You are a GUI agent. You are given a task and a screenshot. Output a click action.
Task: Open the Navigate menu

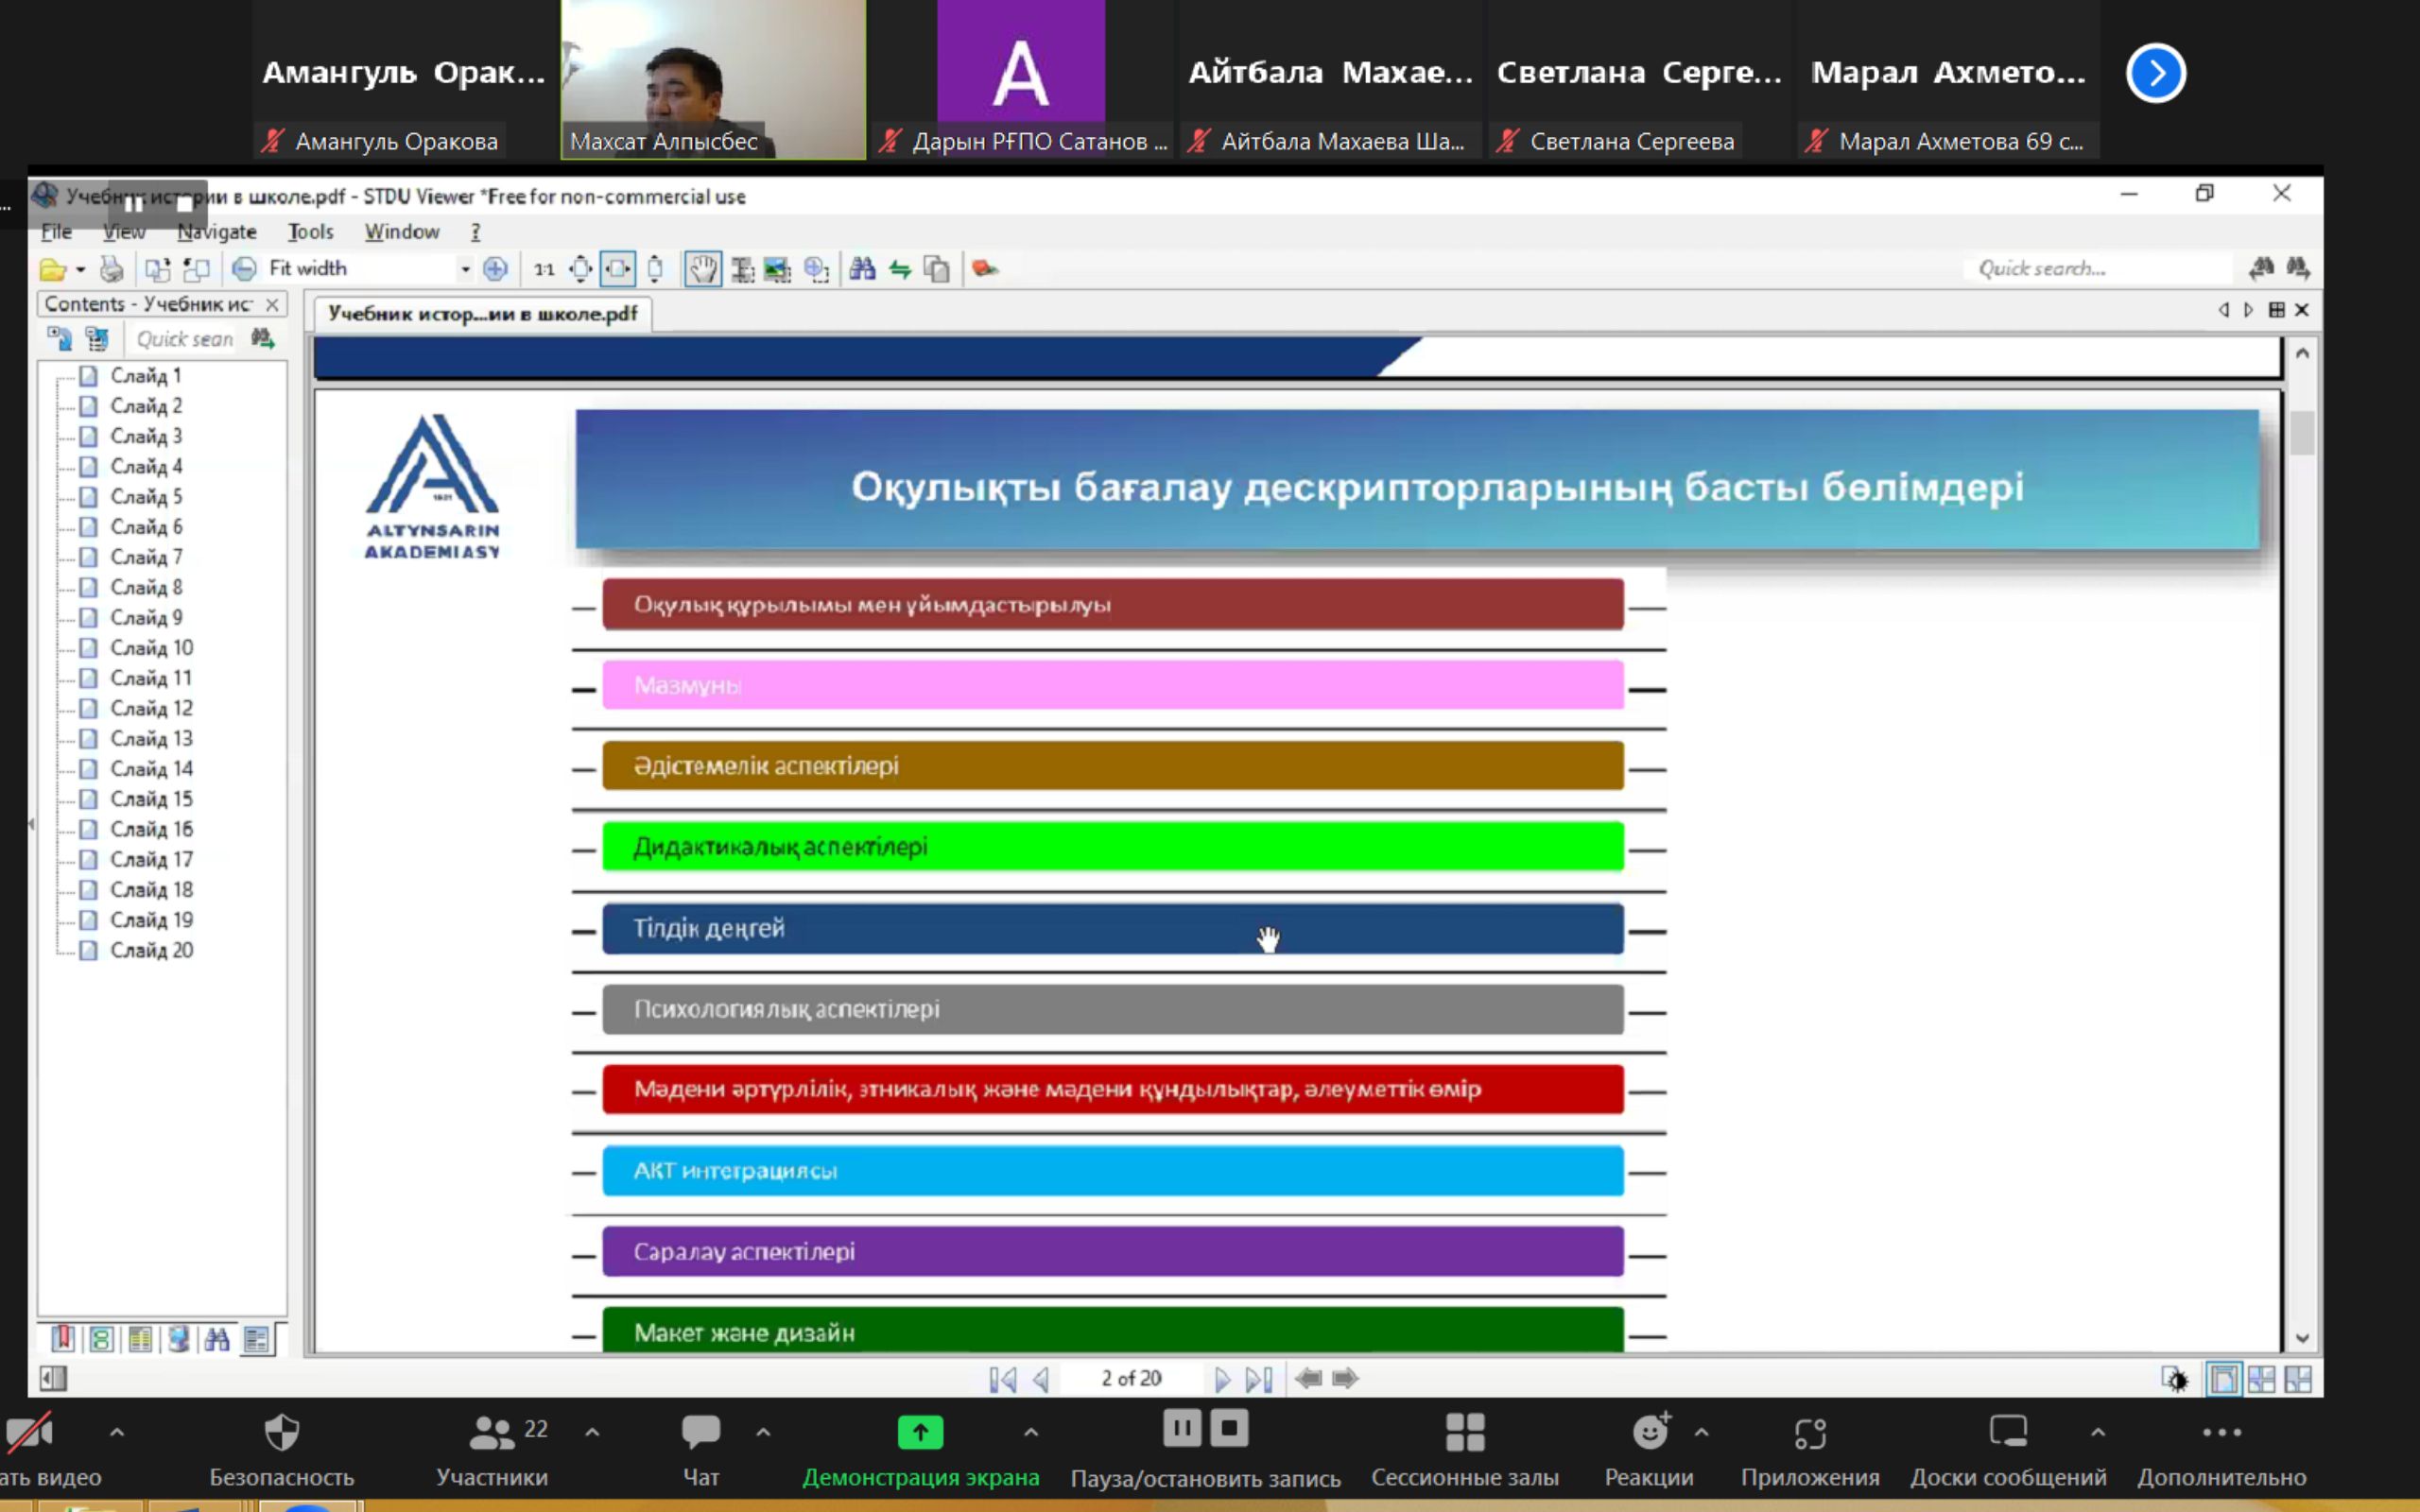[x=217, y=232]
